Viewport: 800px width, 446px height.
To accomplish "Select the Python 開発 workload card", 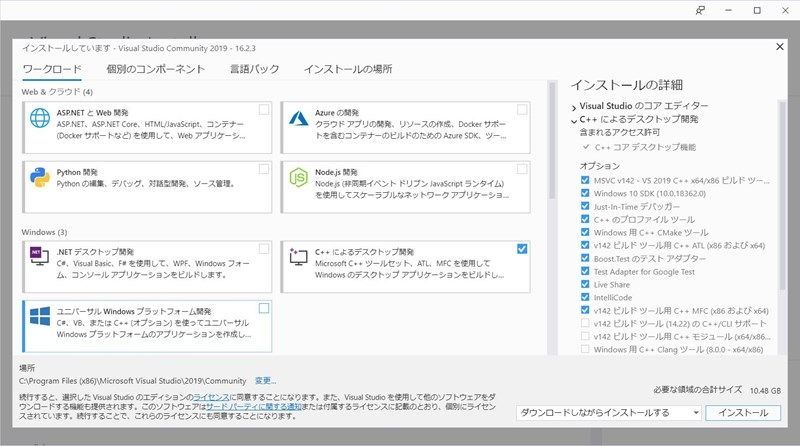I will pos(147,187).
